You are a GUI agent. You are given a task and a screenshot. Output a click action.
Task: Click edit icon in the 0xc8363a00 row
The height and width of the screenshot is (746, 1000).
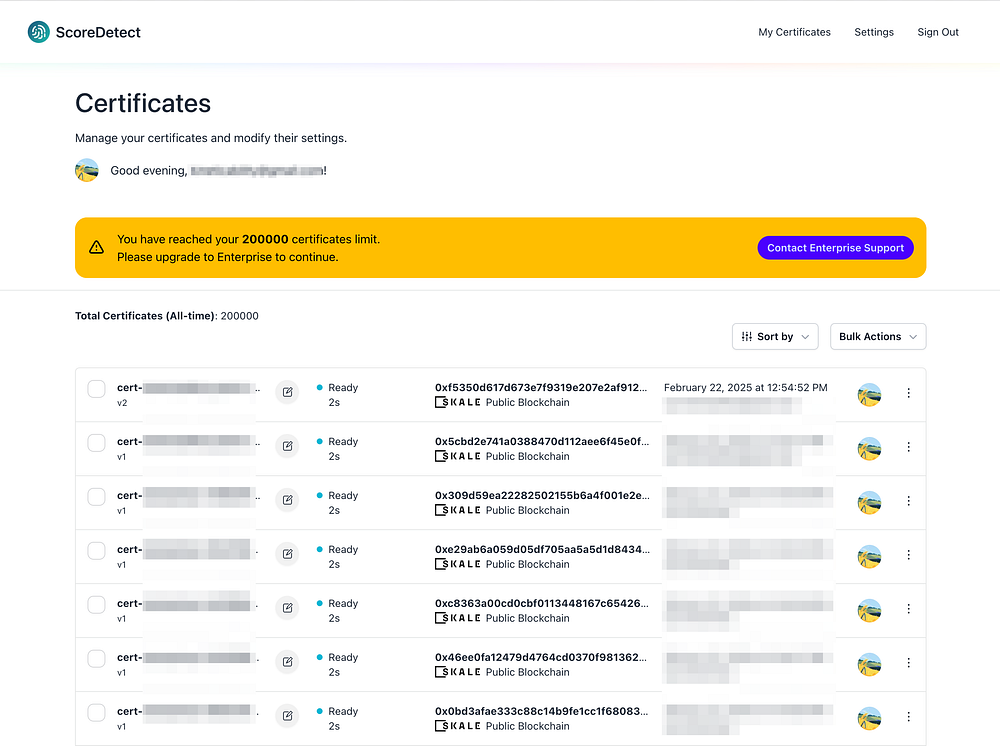click(288, 609)
